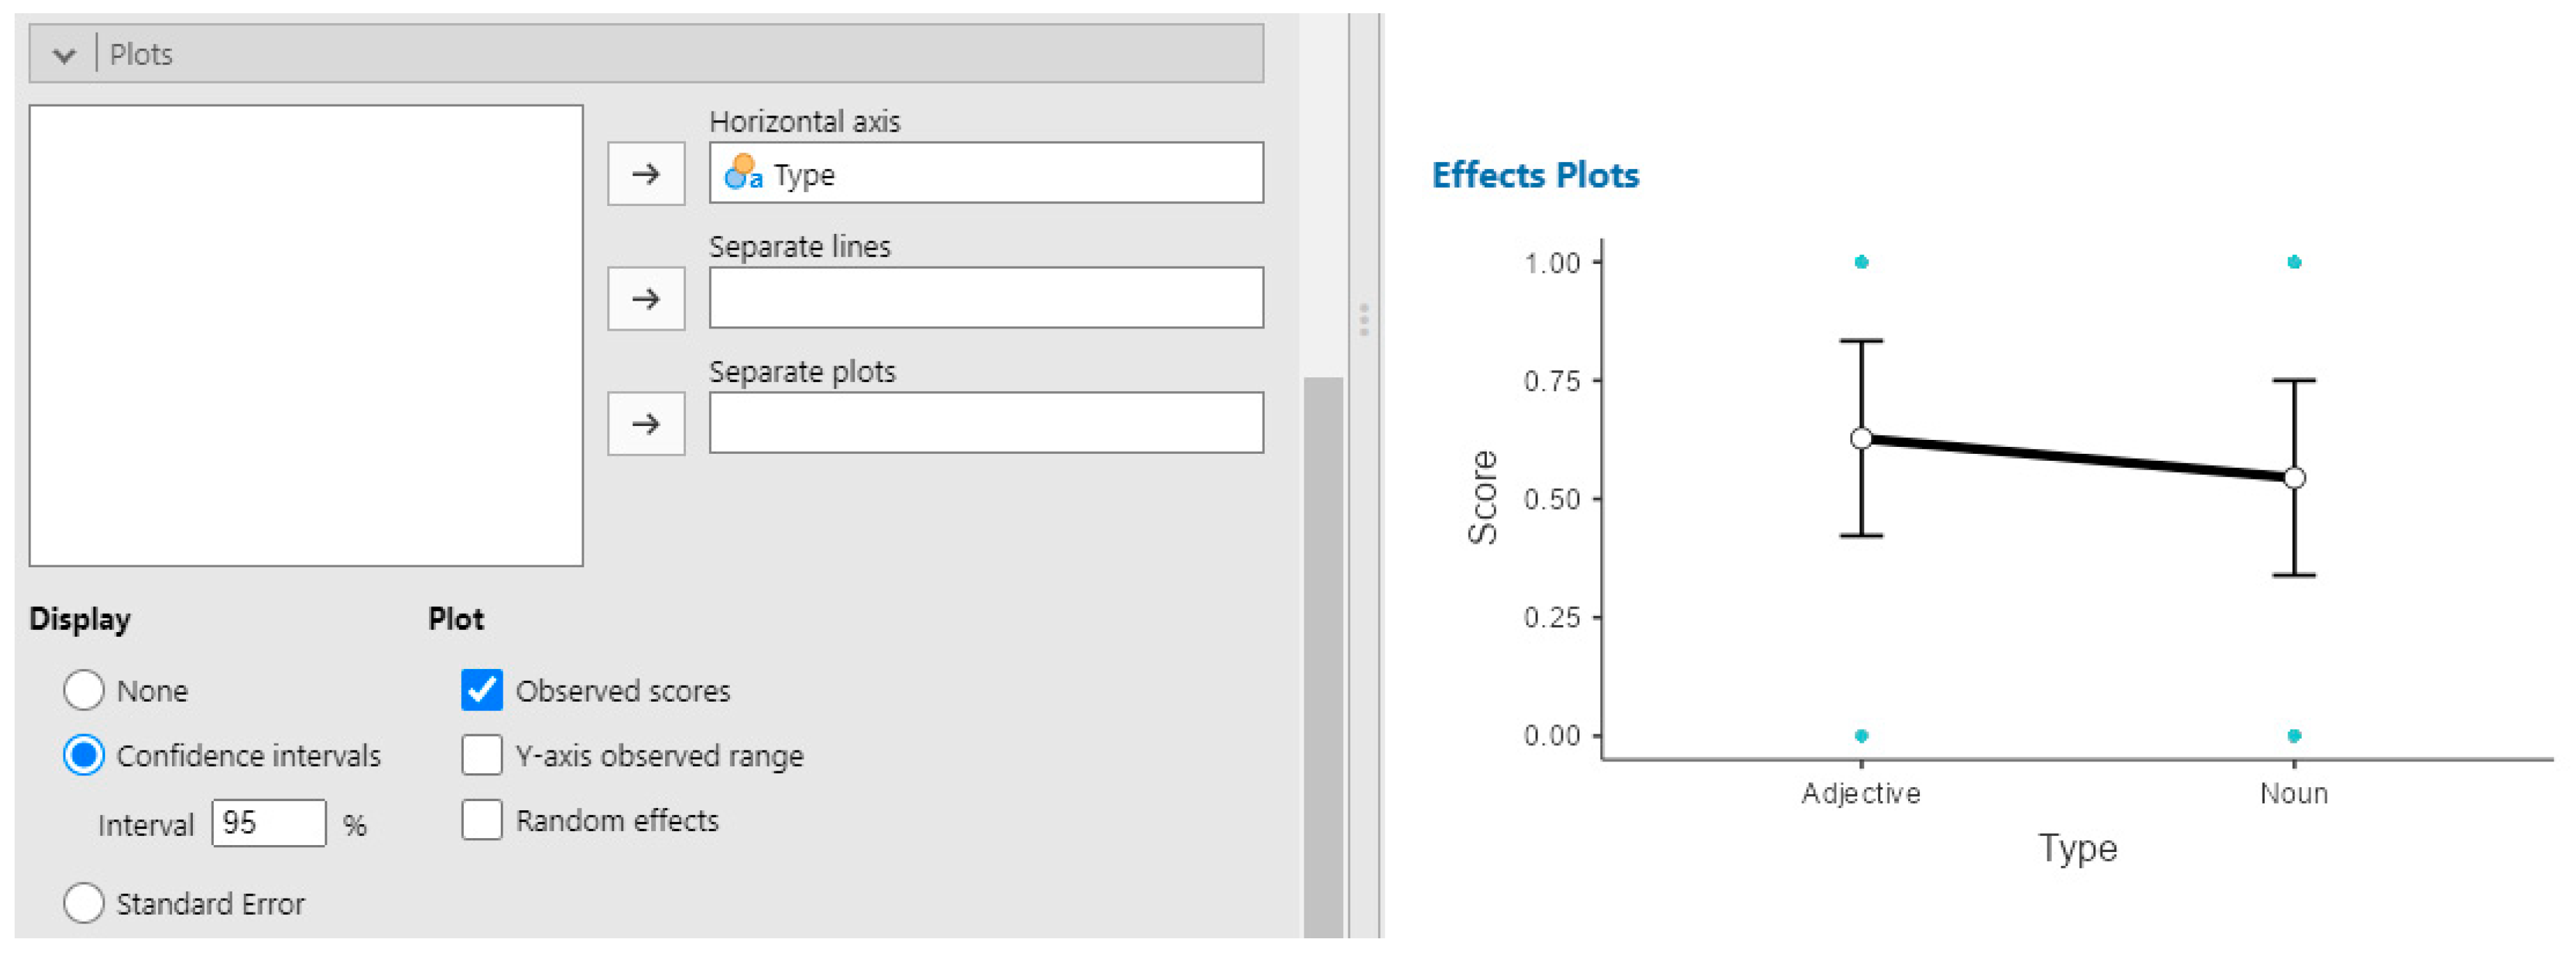Click the panel divider drag handle dots
This screenshot has width=2576, height=955.
click(x=1364, y=320)
